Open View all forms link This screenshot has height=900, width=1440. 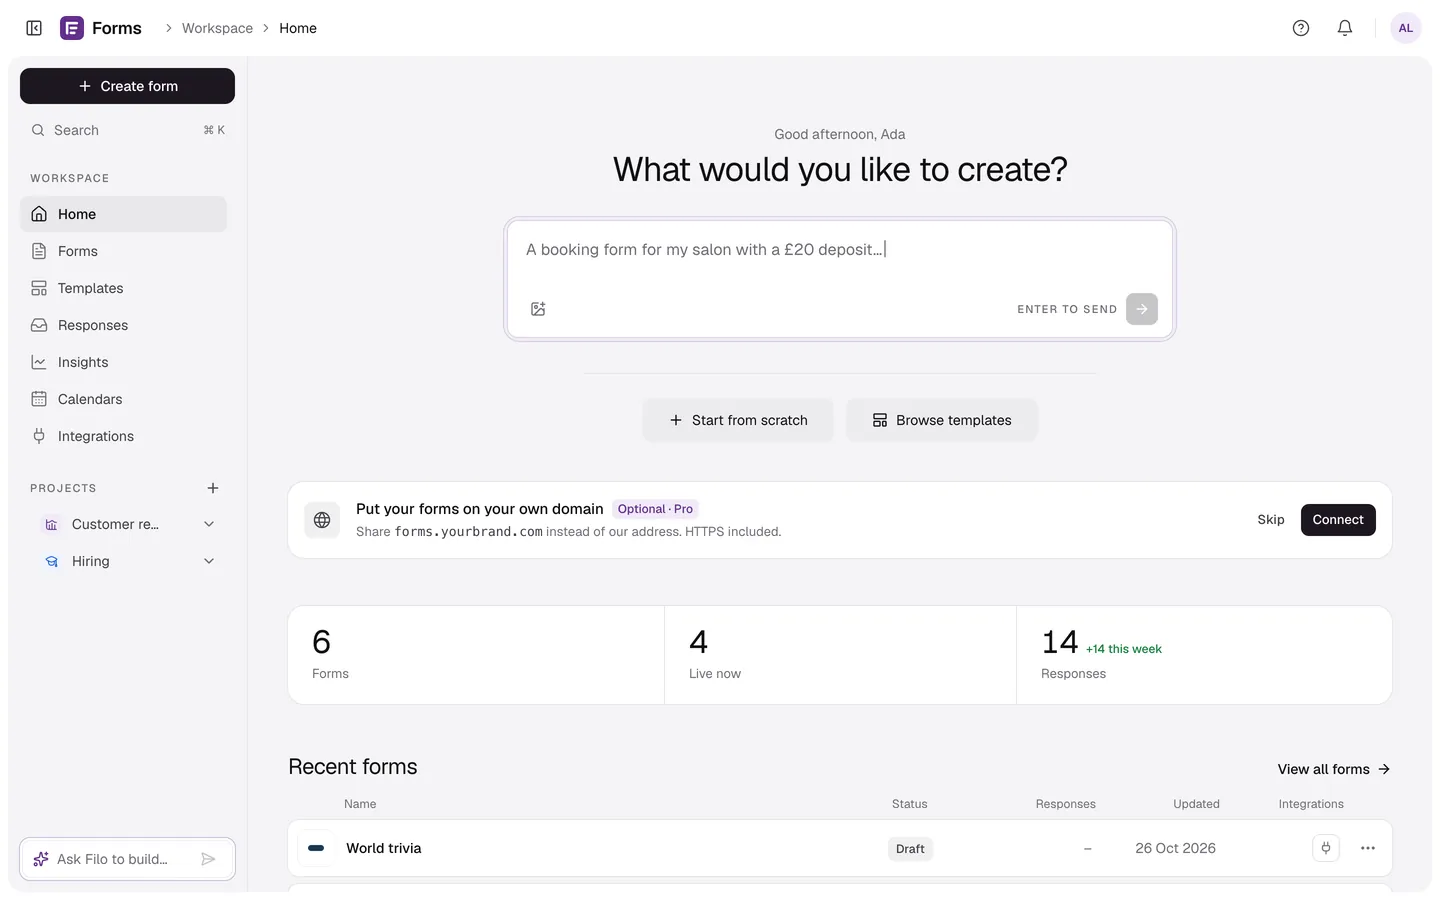1334,769
